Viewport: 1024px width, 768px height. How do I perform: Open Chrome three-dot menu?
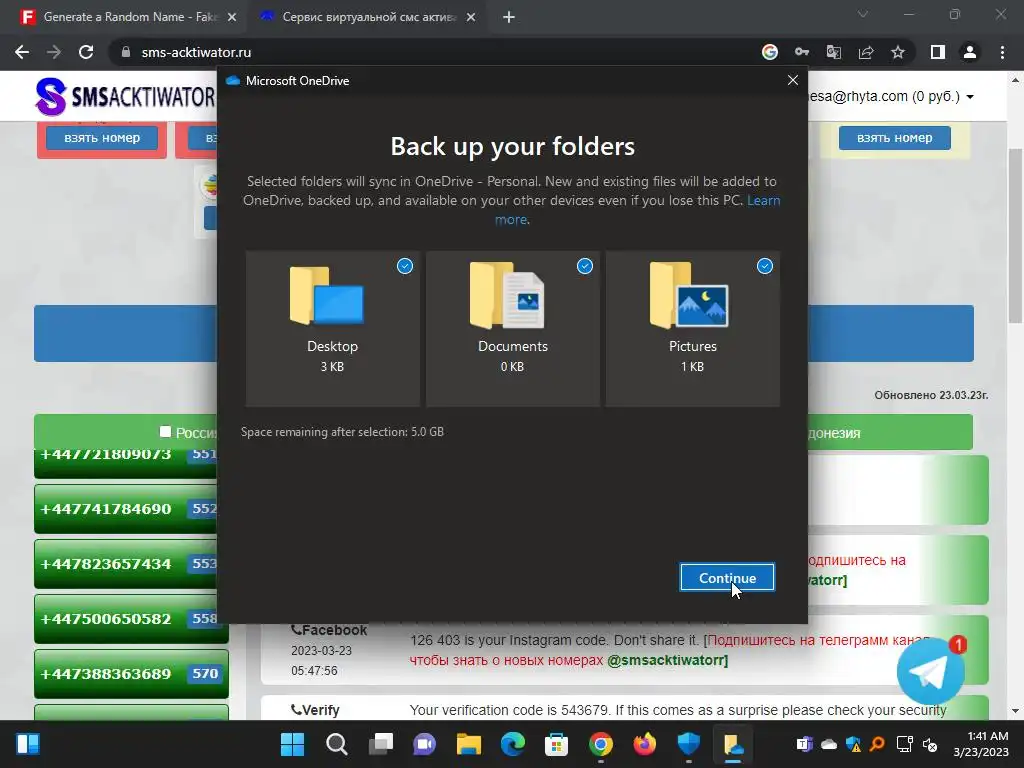[1002, 52]
